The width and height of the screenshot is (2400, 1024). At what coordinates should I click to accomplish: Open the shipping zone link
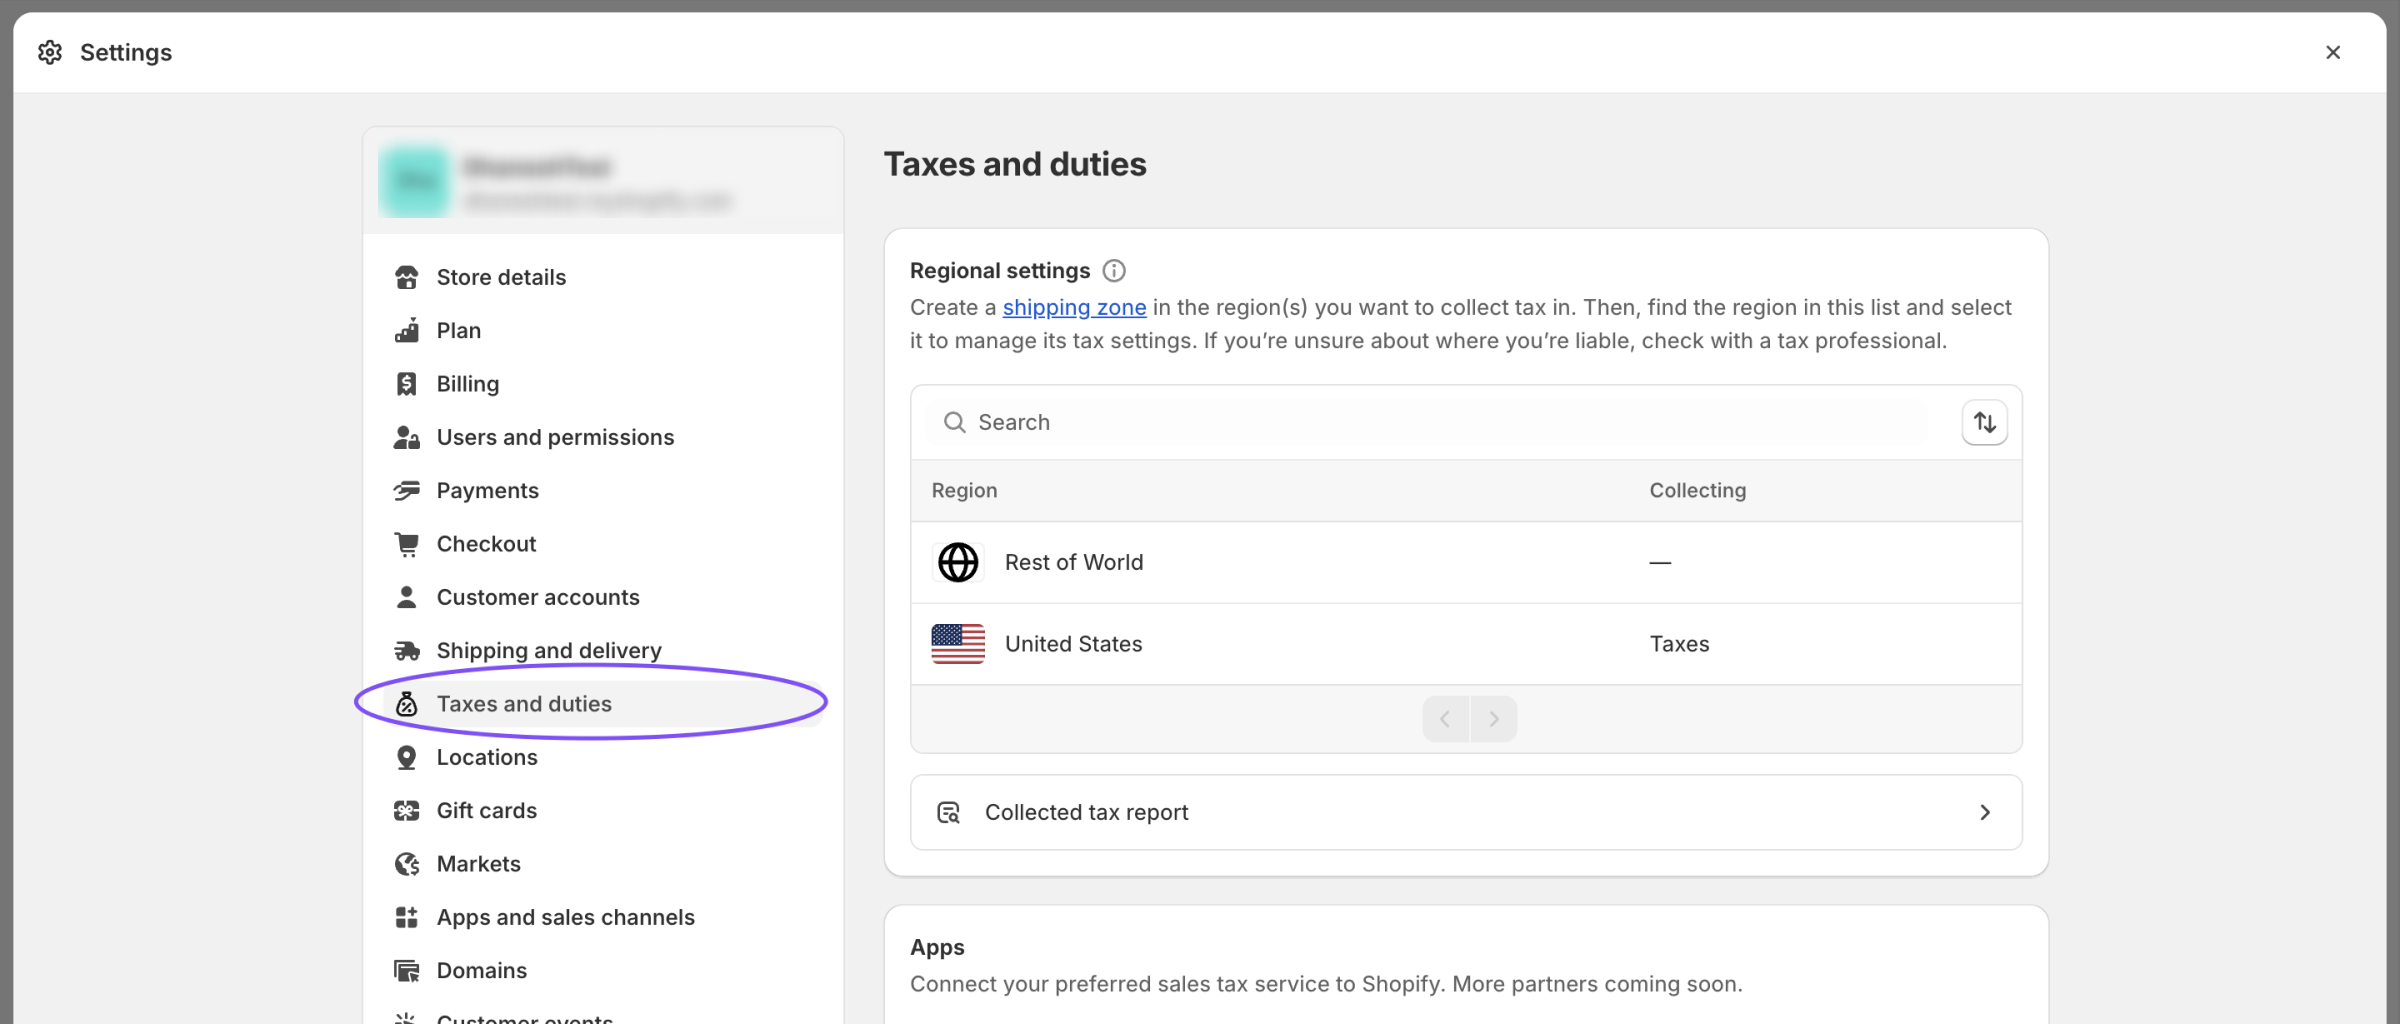[1074, 307]
